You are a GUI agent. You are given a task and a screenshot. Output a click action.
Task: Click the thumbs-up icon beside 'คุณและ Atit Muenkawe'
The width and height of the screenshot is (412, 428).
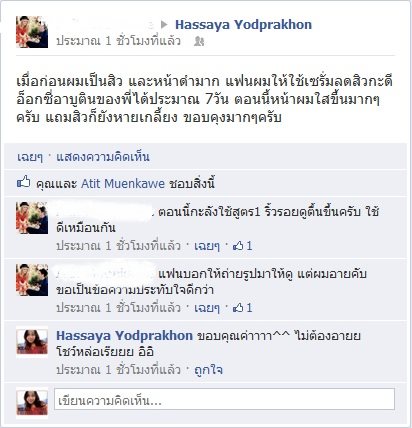coord(23,182)
